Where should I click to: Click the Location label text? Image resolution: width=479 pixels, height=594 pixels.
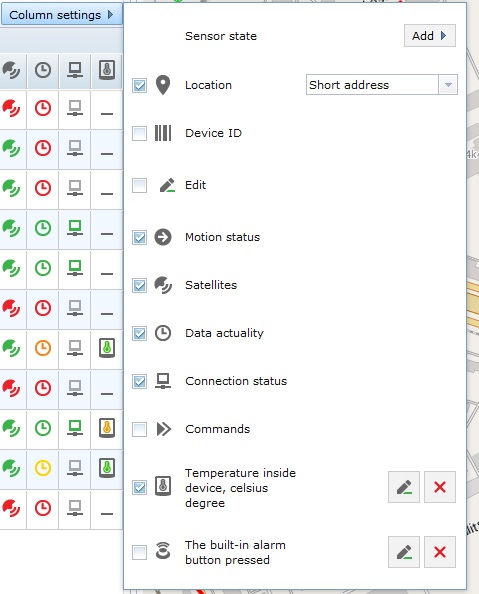[208, 85]
